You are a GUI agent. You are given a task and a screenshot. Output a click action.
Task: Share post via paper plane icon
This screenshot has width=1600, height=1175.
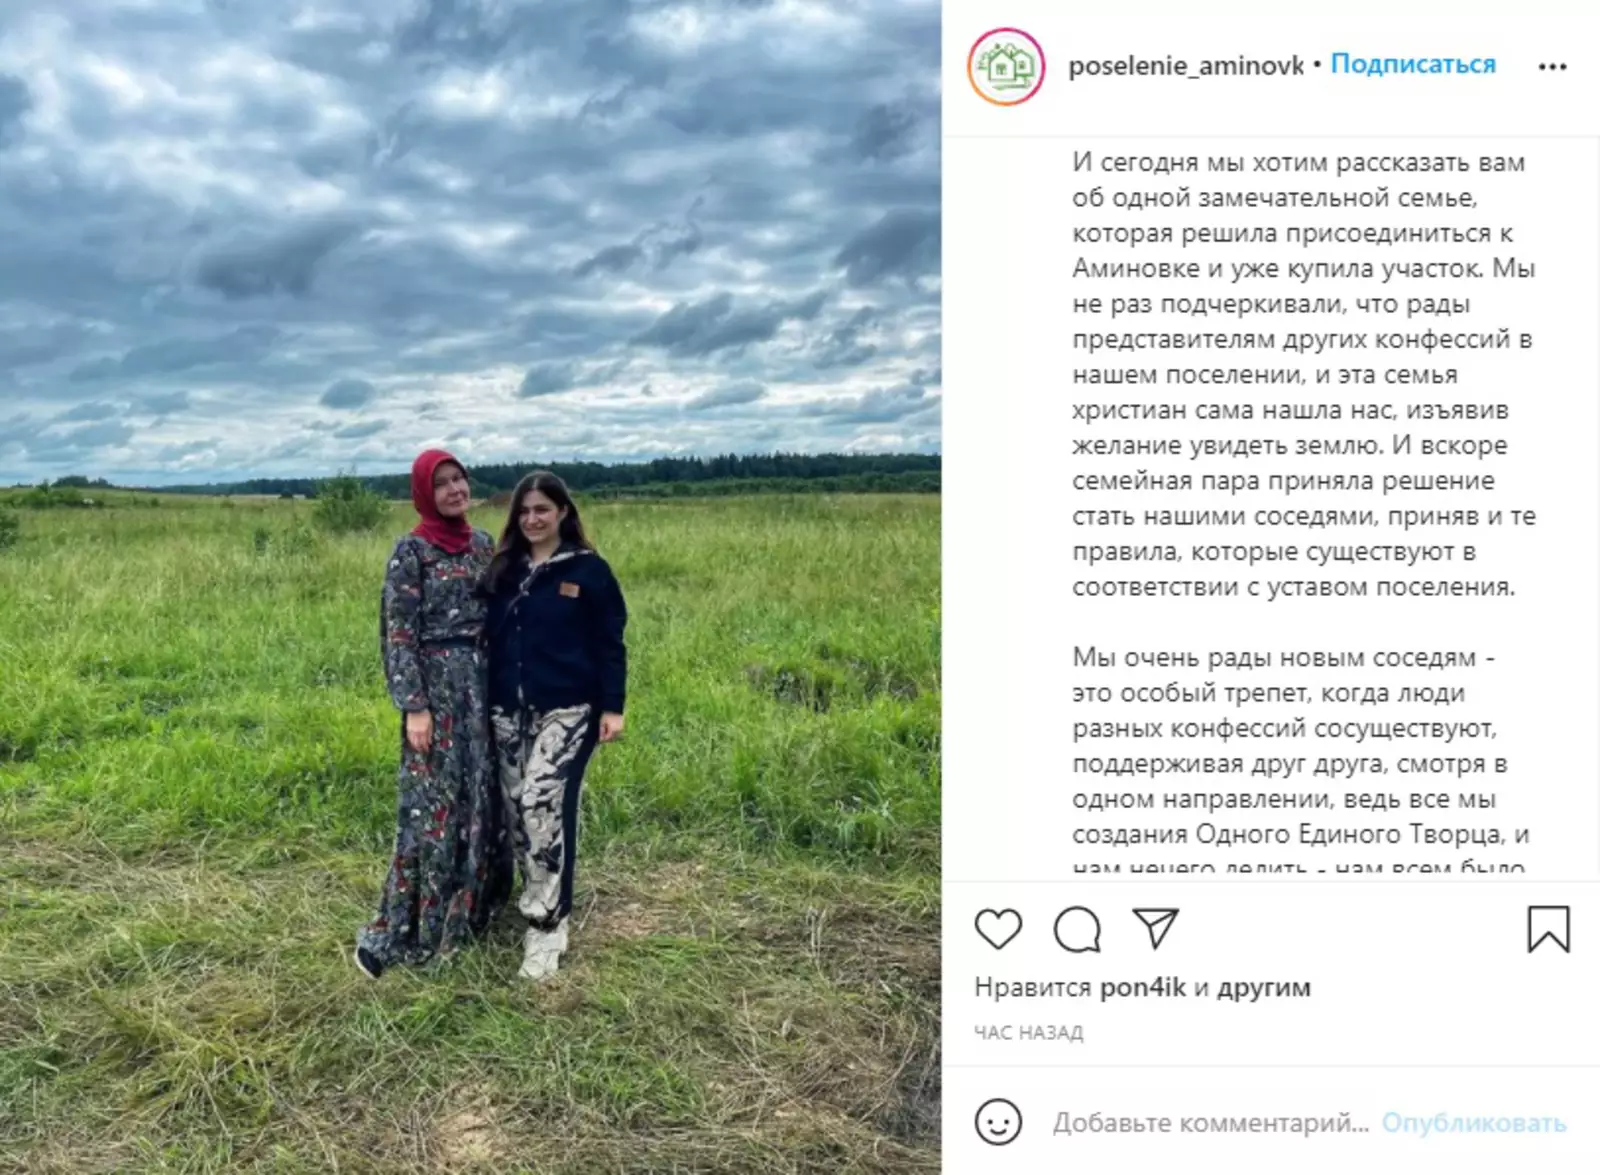coord(1156,928)
